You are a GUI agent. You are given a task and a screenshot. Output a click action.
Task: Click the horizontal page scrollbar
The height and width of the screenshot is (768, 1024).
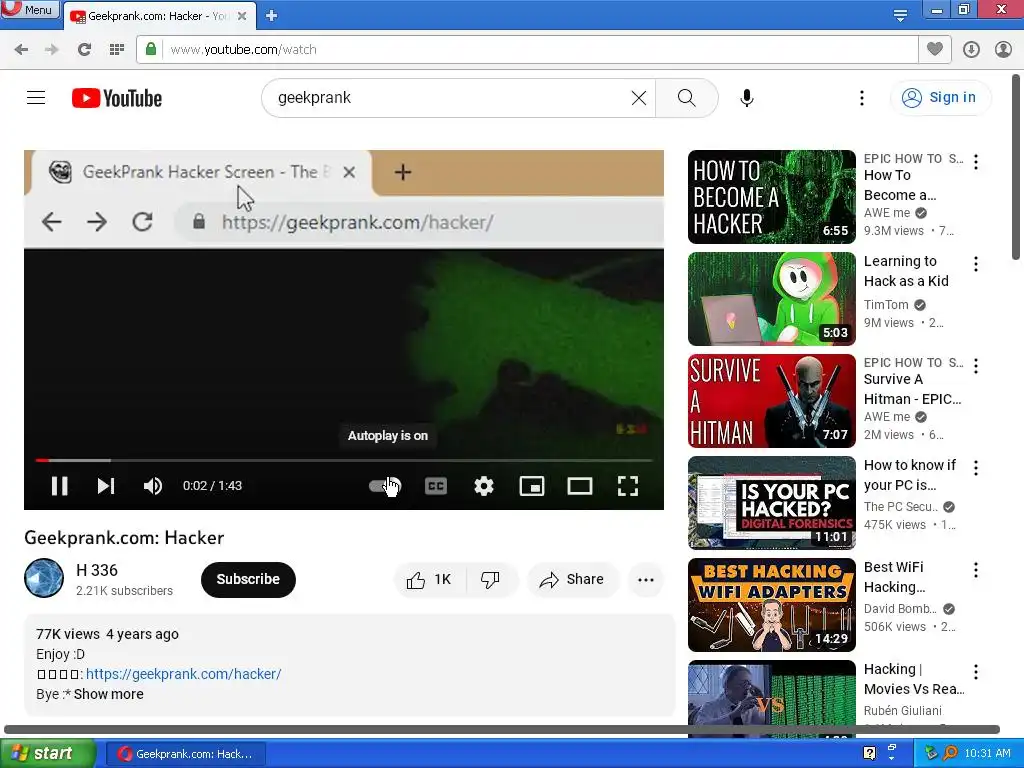(502, 729)
